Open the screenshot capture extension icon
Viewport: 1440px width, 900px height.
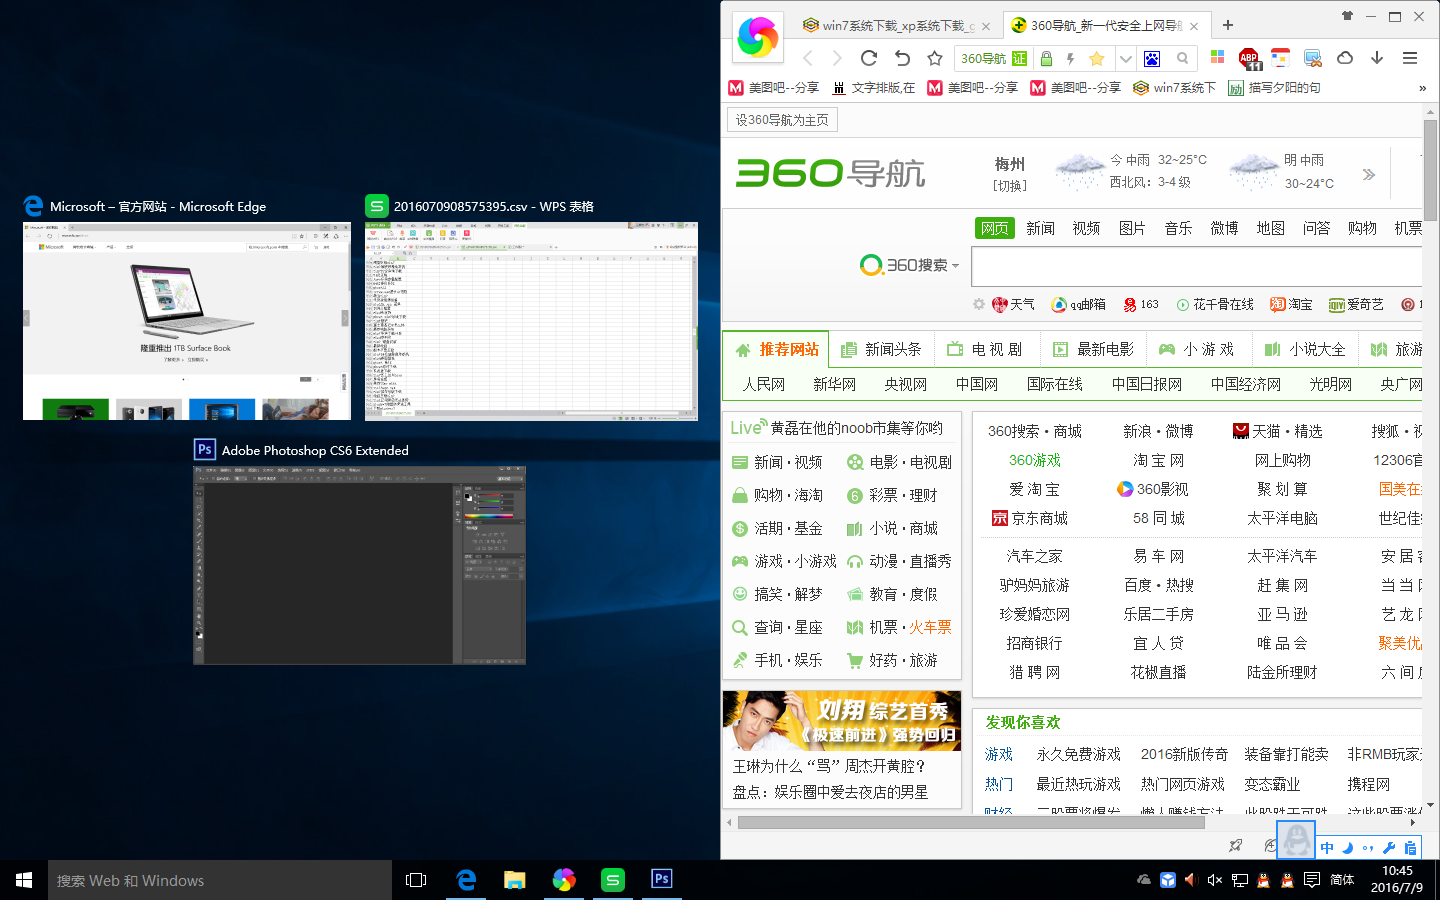point(1310,58)
